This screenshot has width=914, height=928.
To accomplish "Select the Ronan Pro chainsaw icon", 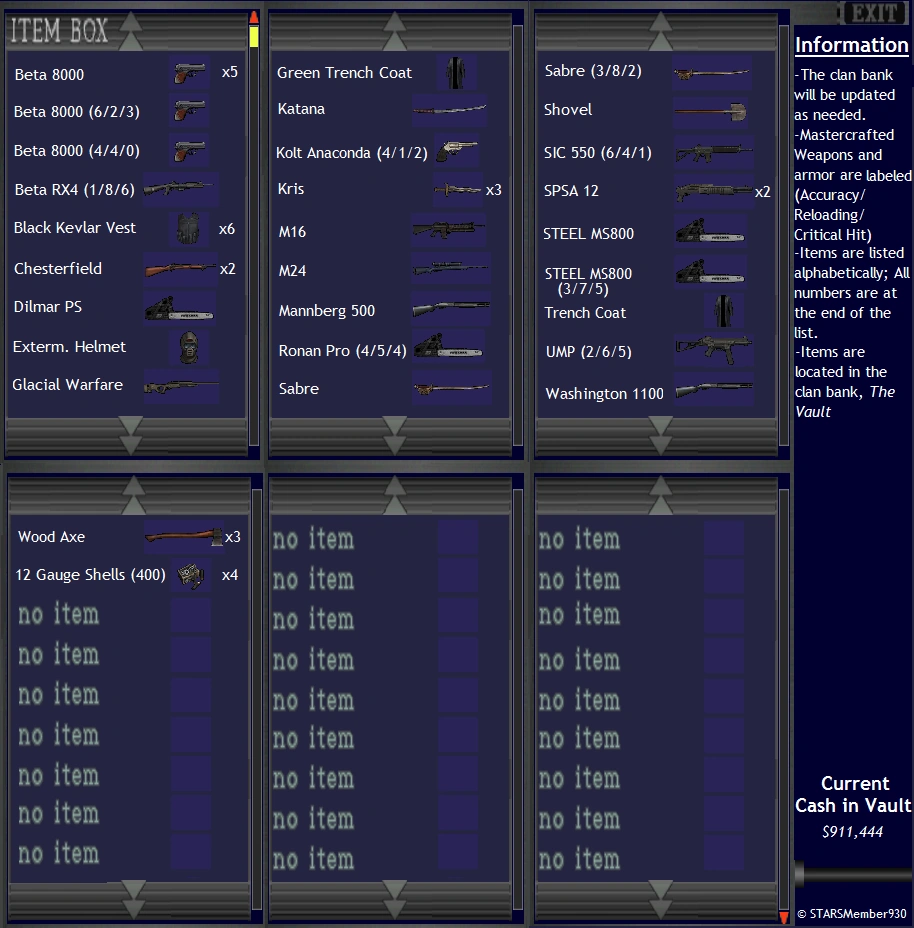I will coord(450,347).
